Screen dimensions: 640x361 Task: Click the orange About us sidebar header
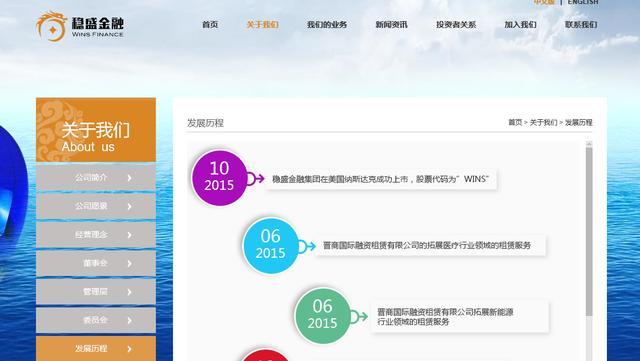tap(96, 130)
